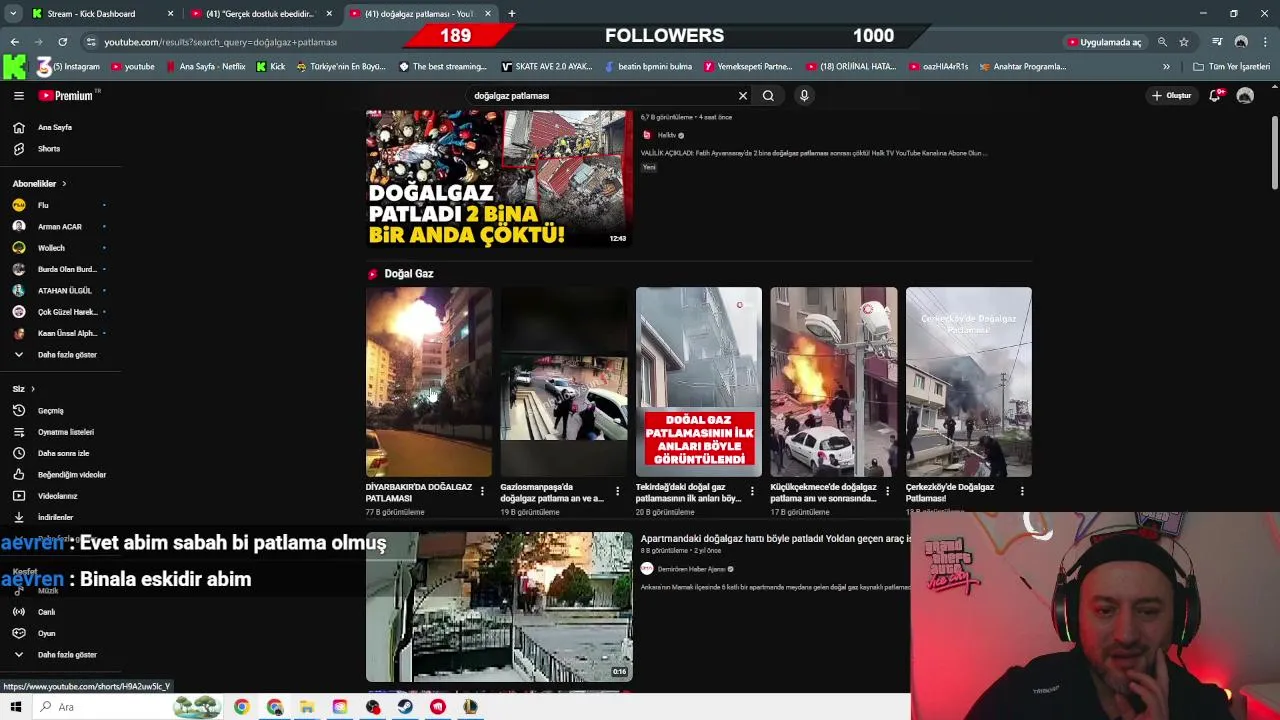Image resolution: width=1280 pixels, height=720 pixels.
Task: Open the Arman ACAR subscription channel
Action: 58,227
